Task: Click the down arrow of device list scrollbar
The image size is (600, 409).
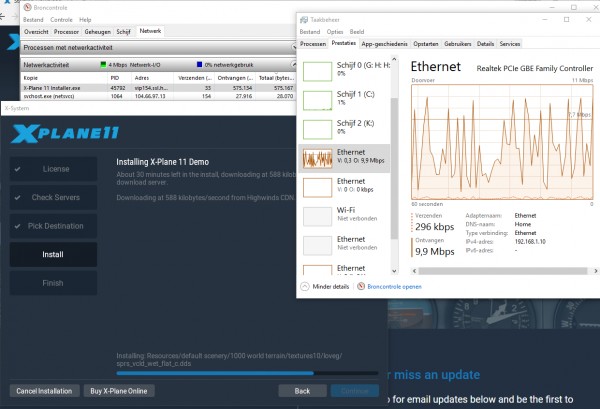Action: pyautogui.click(x=395, y=271)
